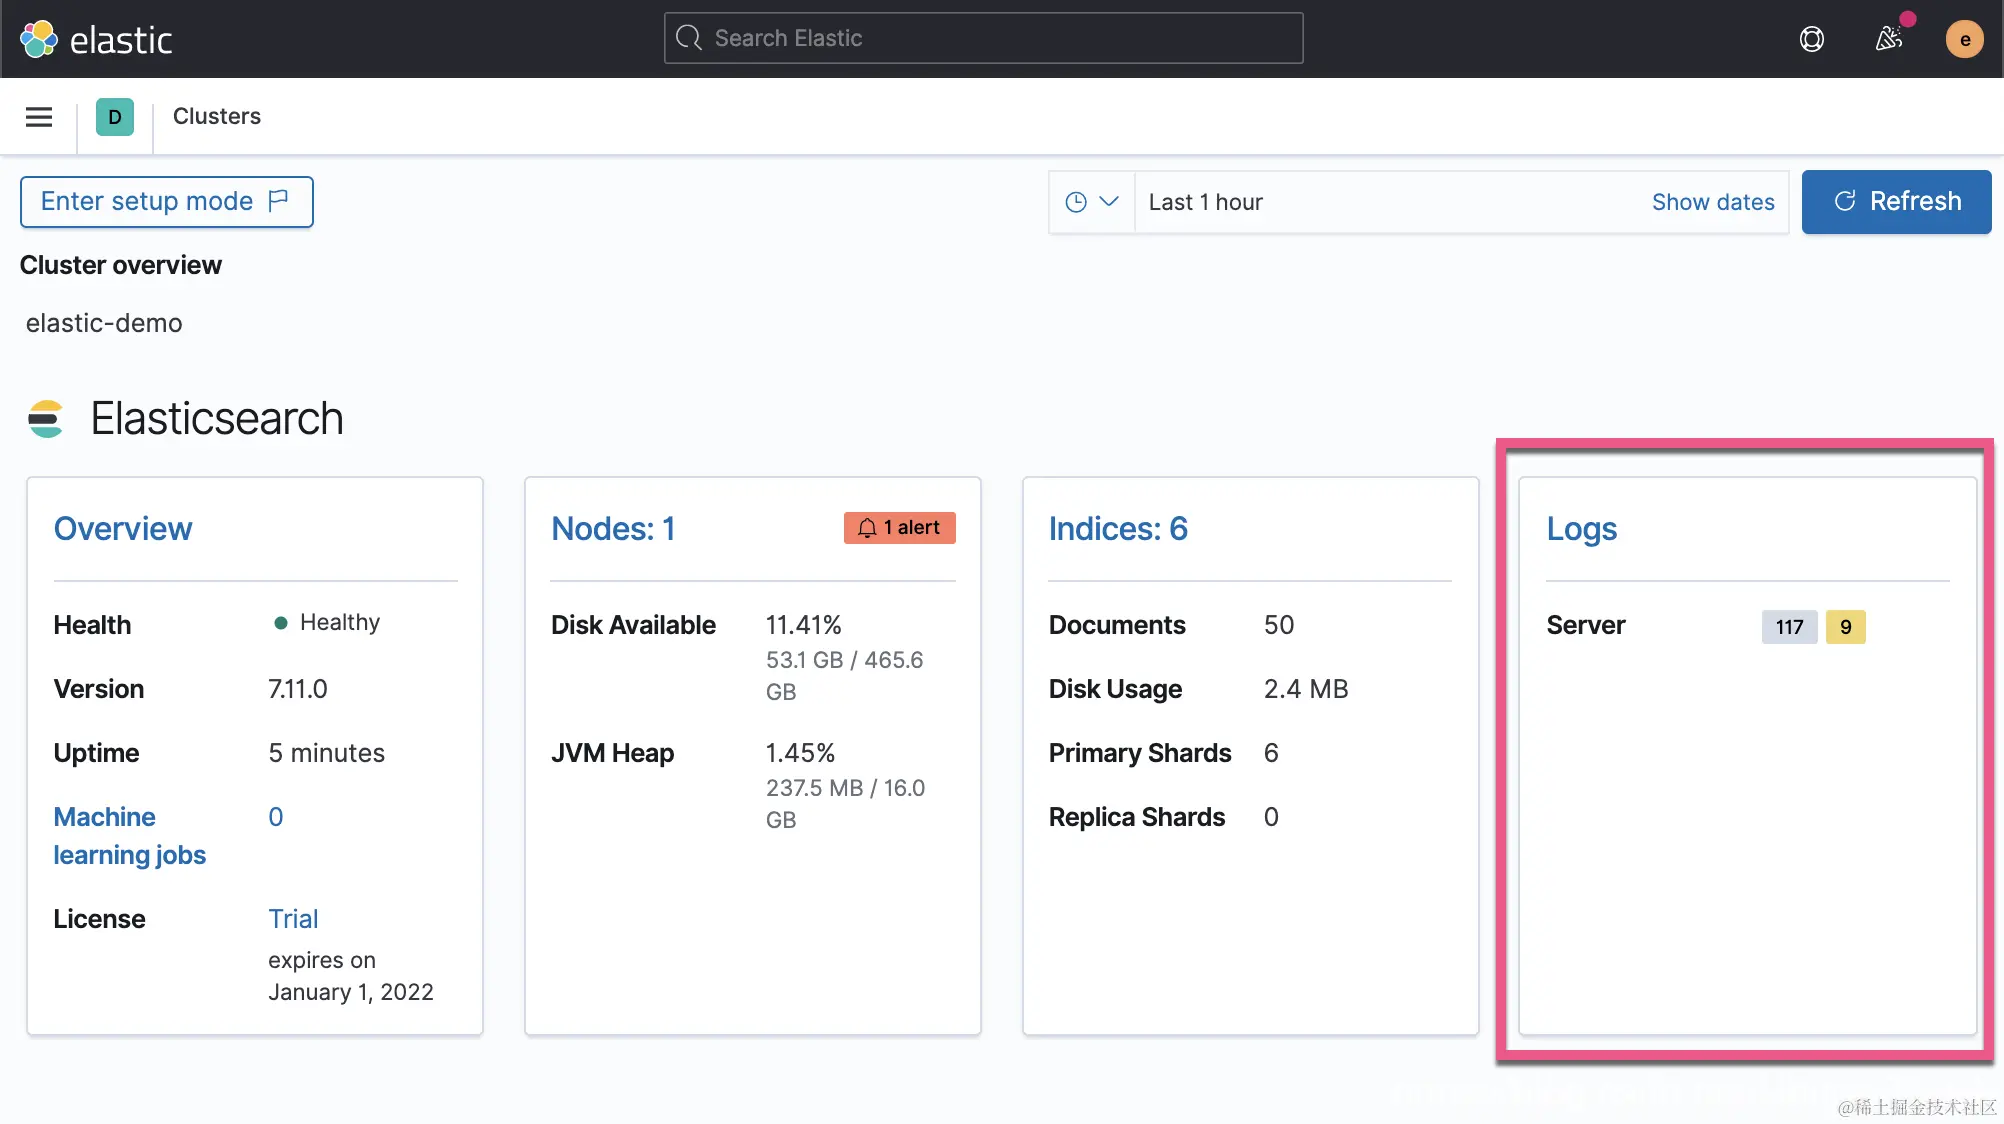Open the Nodes: 1 link

click(x=613, y=529)
